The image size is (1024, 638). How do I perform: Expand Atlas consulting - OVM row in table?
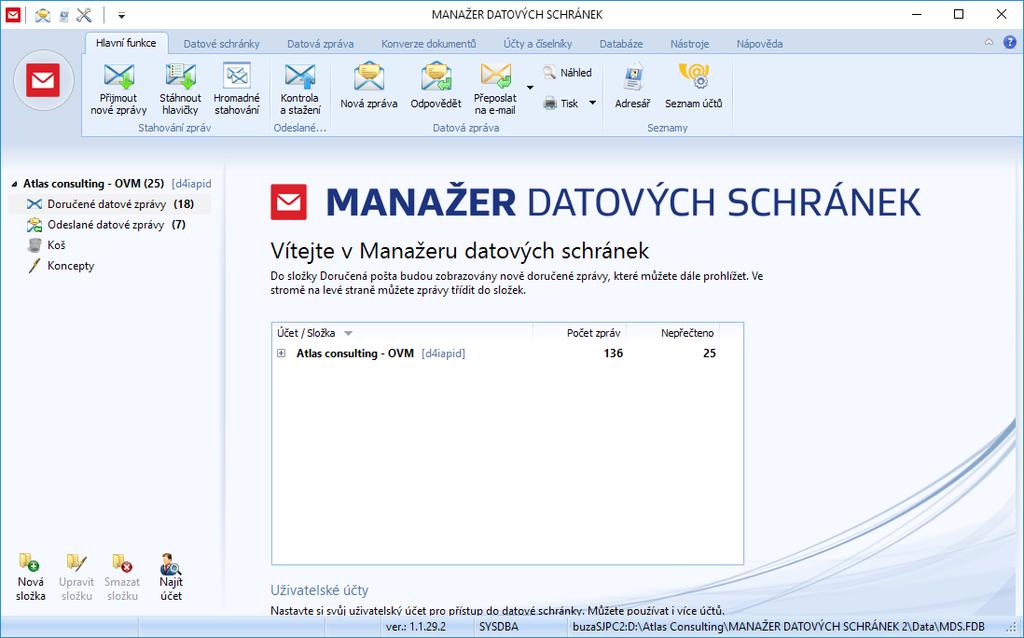point(281,353)
